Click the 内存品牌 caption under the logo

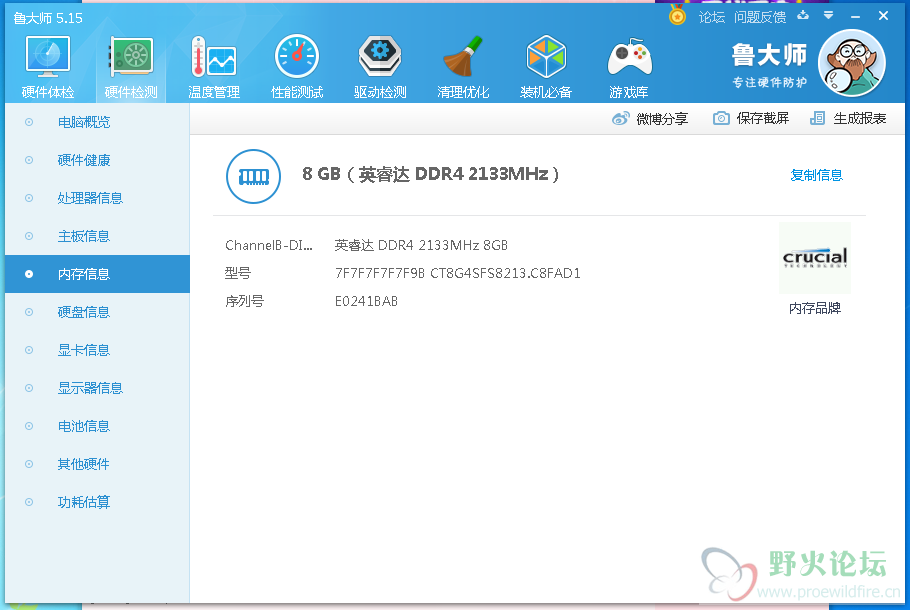[x=815, y=308]
